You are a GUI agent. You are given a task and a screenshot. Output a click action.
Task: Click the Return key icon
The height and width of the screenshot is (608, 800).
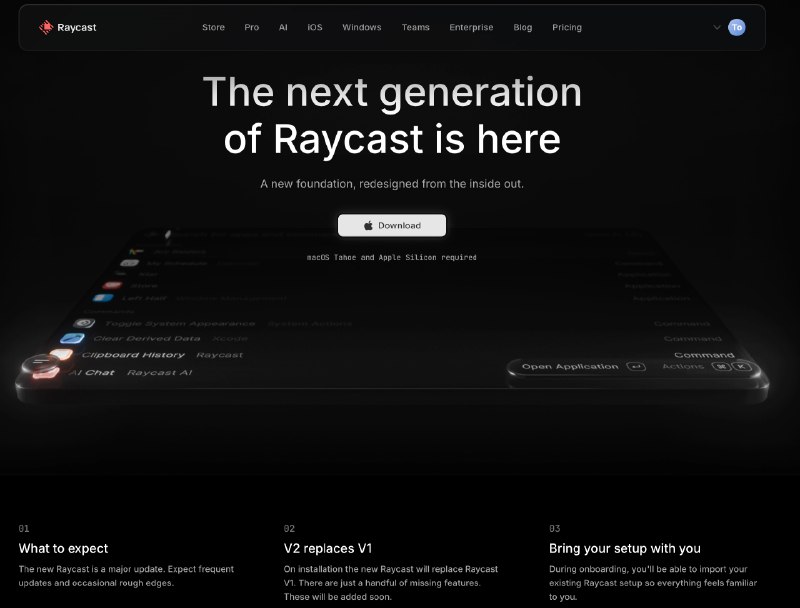point(636,366)
